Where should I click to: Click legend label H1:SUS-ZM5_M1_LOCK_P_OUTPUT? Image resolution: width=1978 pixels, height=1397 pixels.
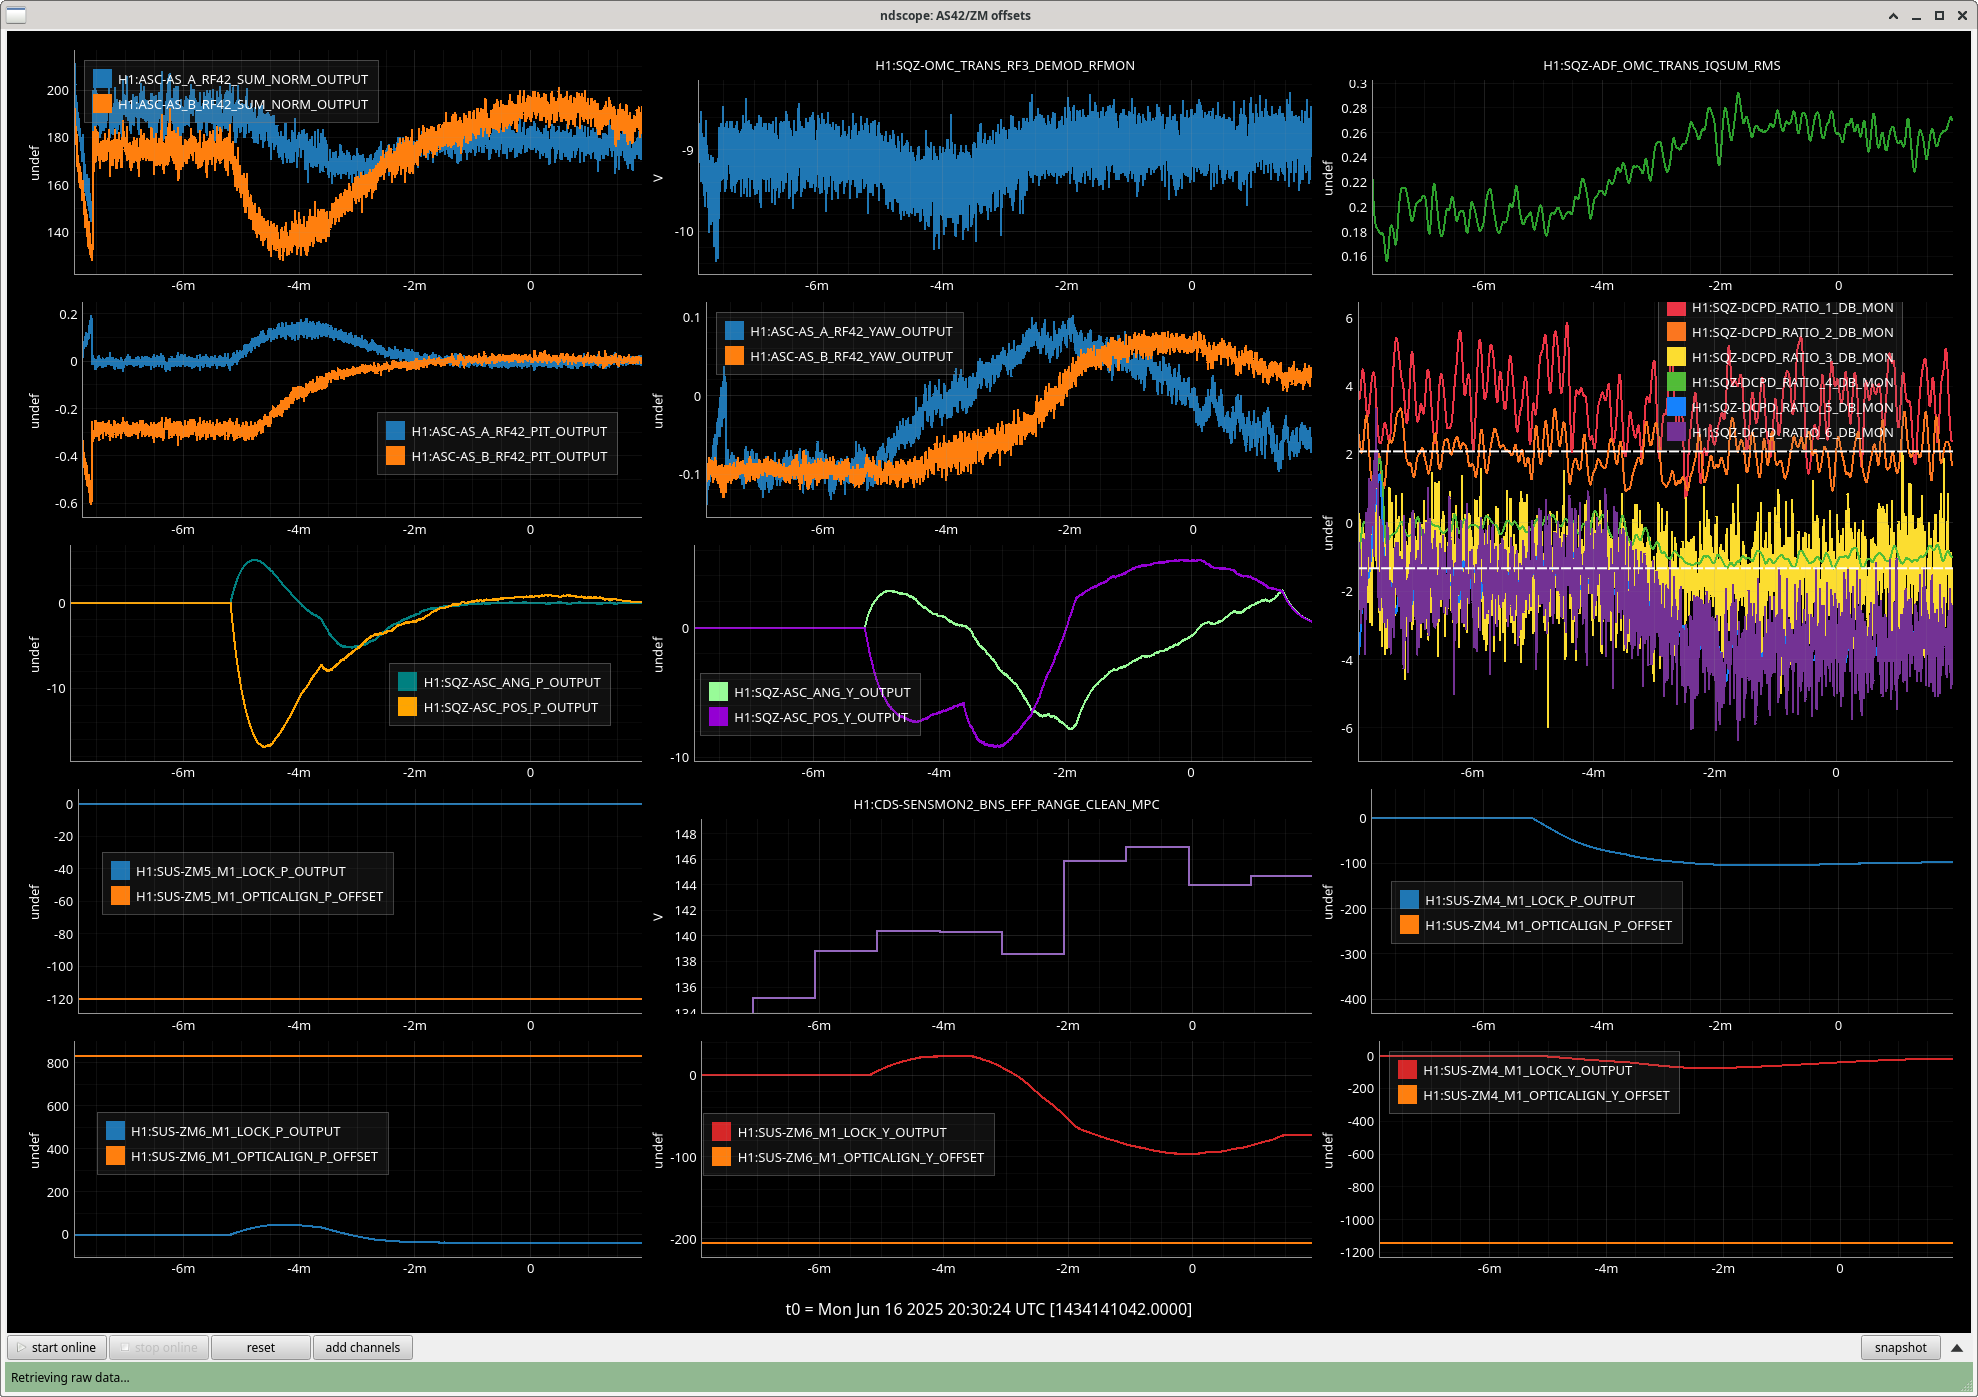241,871
